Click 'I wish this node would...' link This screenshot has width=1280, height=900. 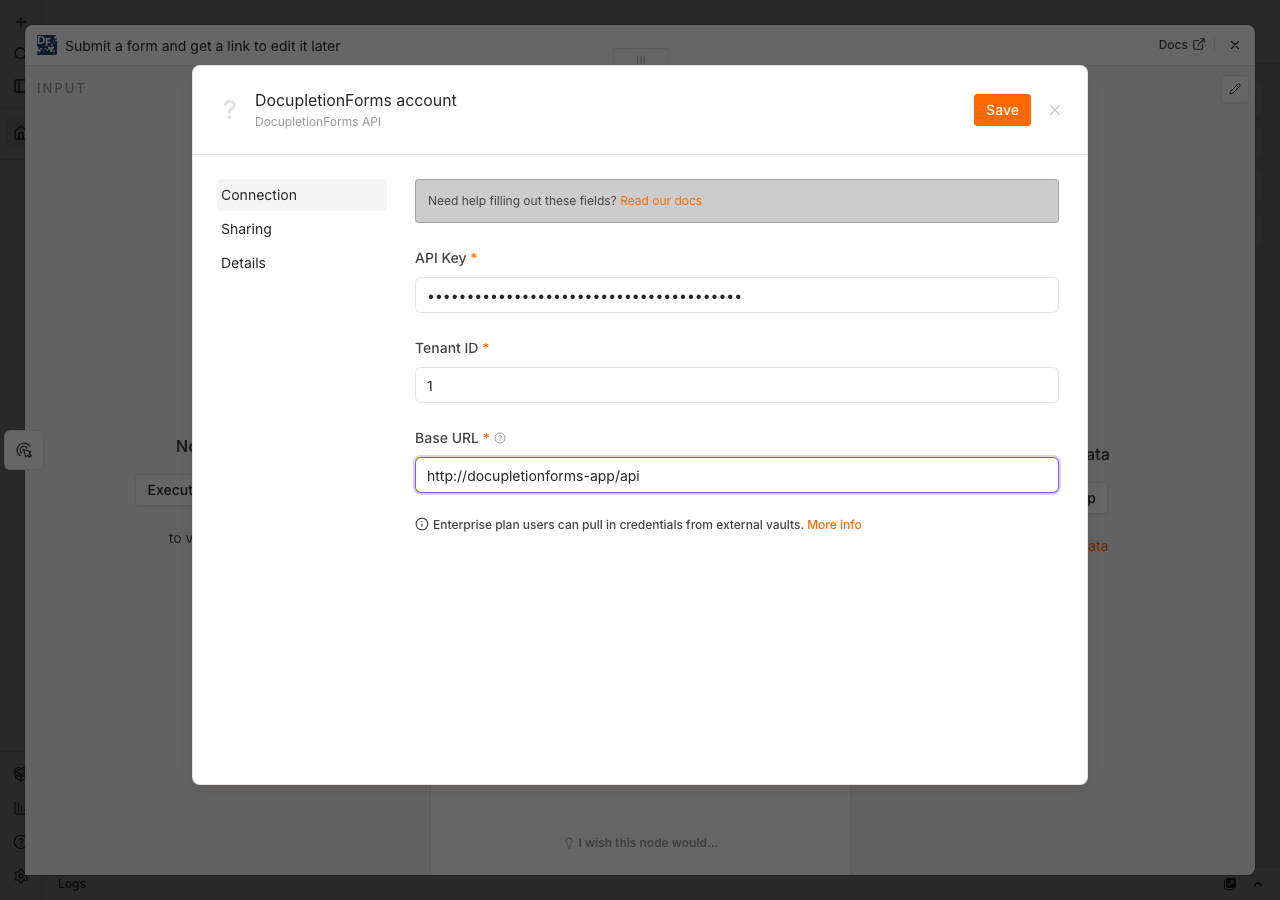point(641,843)
